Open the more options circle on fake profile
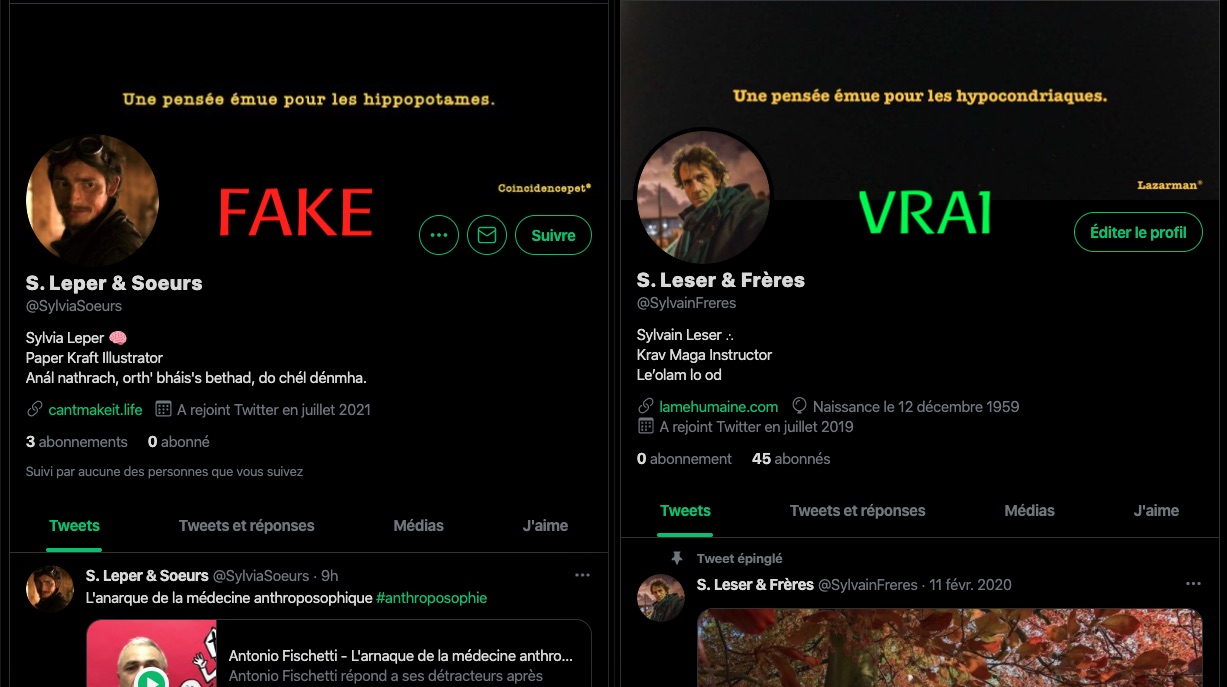Viewport: 1227px width, 687px height. click(438, 236)
